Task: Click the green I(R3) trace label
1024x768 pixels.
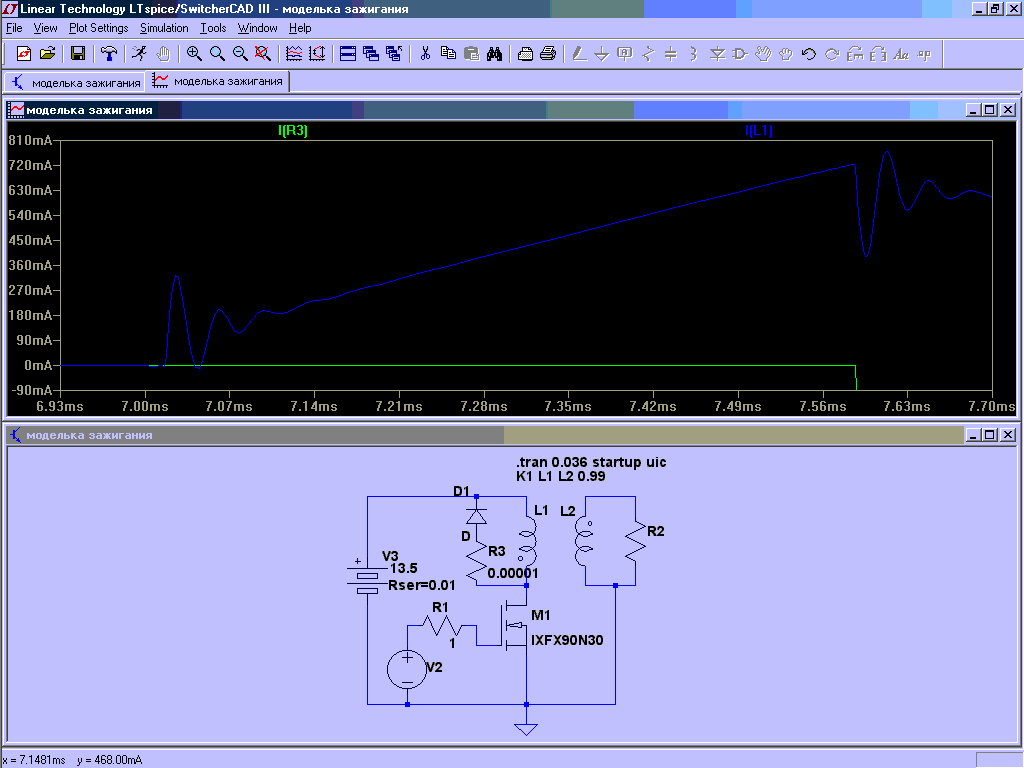Action: [x=292, y=131]
